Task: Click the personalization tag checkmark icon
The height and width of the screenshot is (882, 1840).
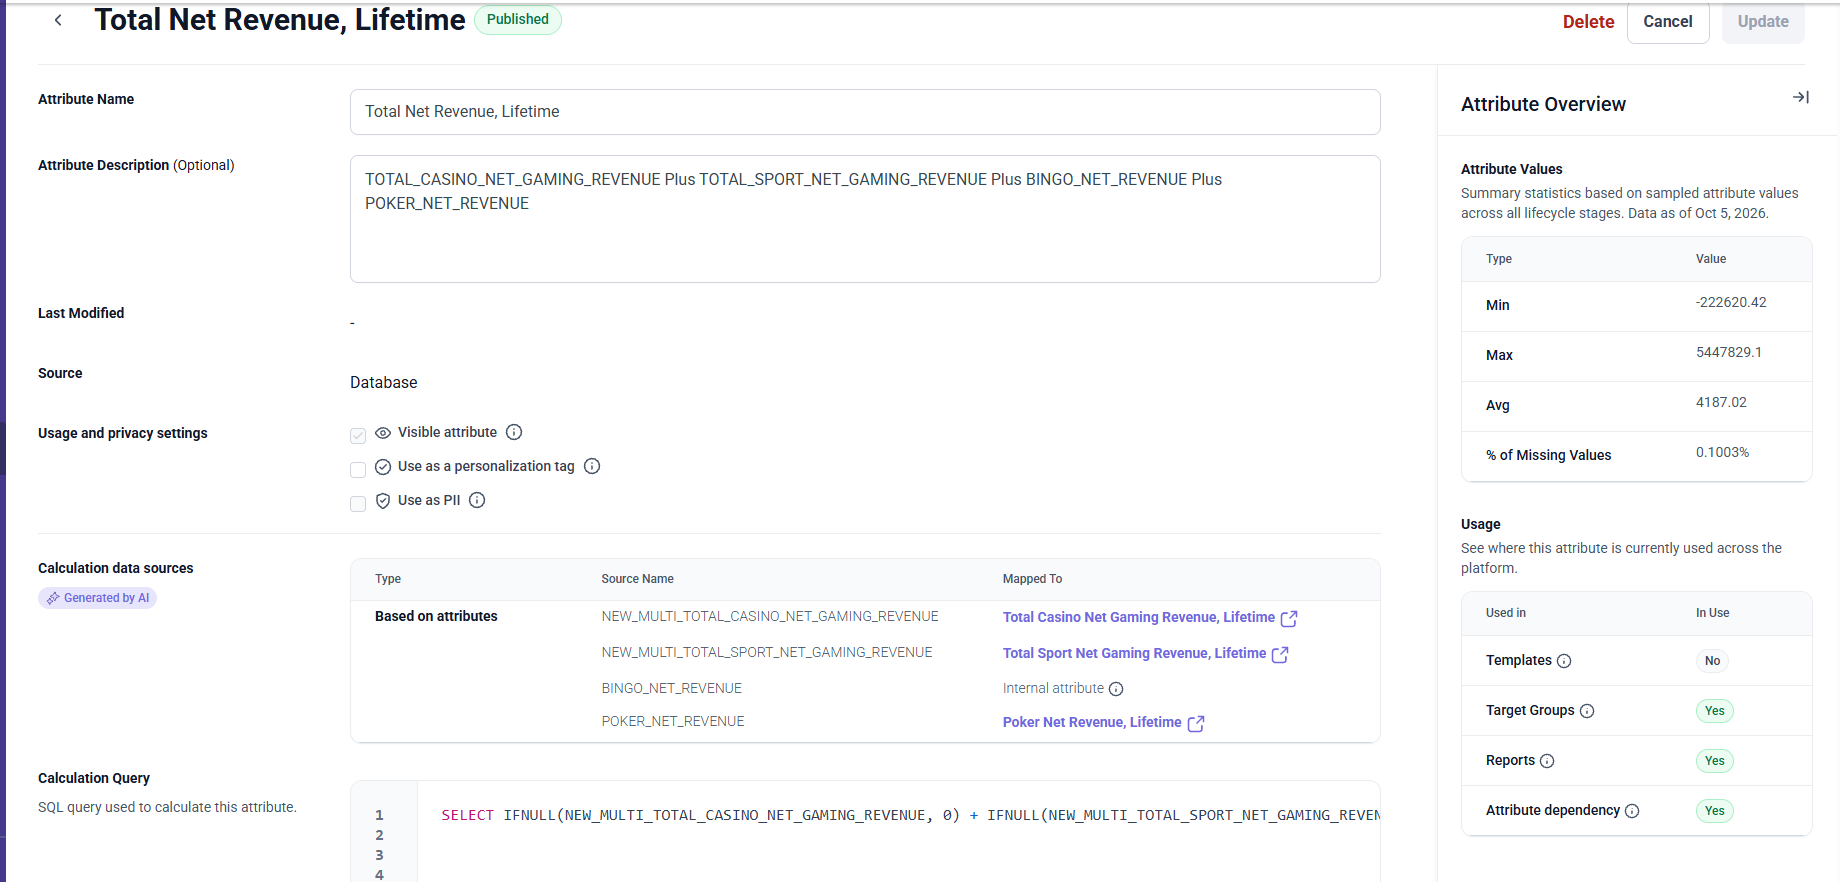Action: pos(383,467)
